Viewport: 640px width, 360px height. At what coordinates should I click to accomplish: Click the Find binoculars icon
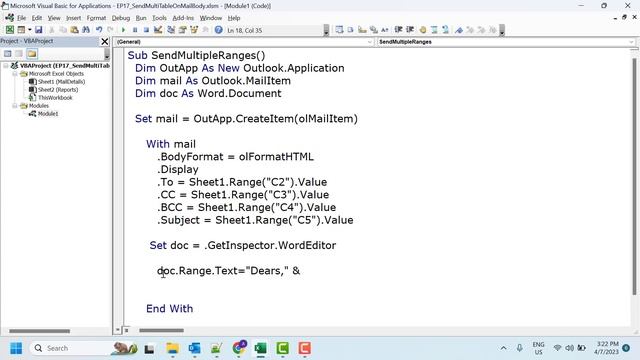click(86, 30)
